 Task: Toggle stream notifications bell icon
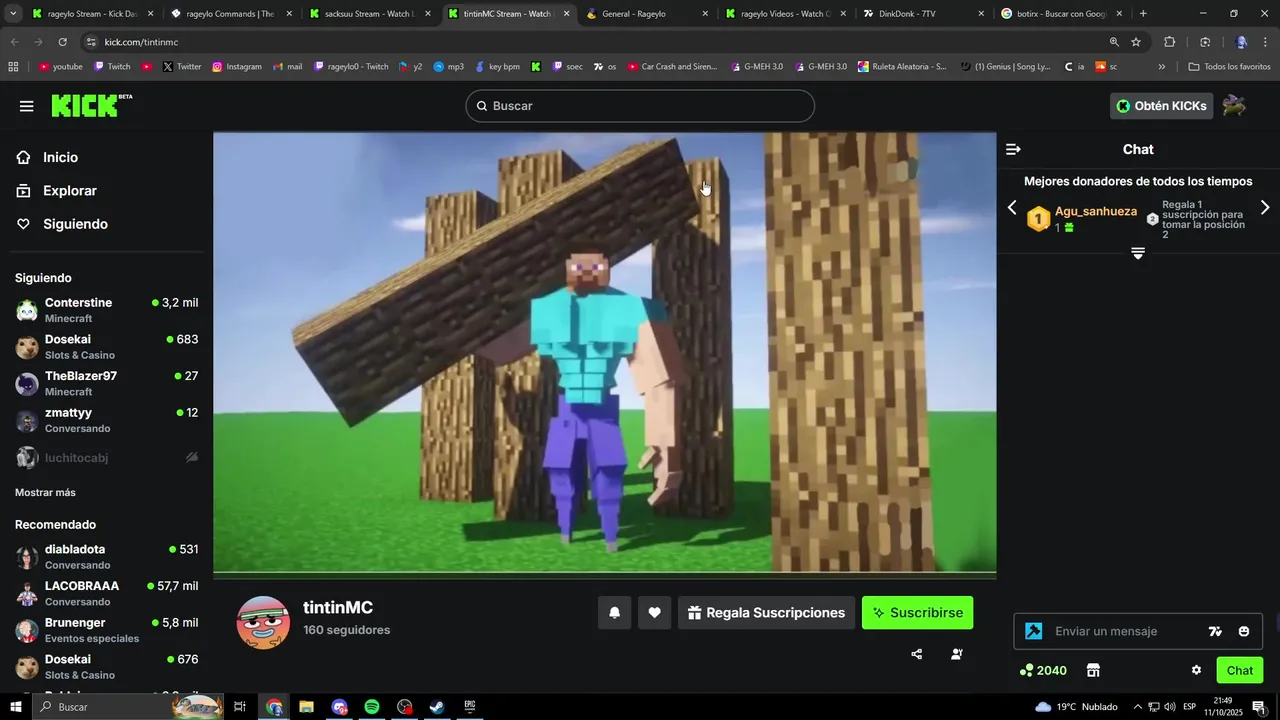click(x=615, y=613)
